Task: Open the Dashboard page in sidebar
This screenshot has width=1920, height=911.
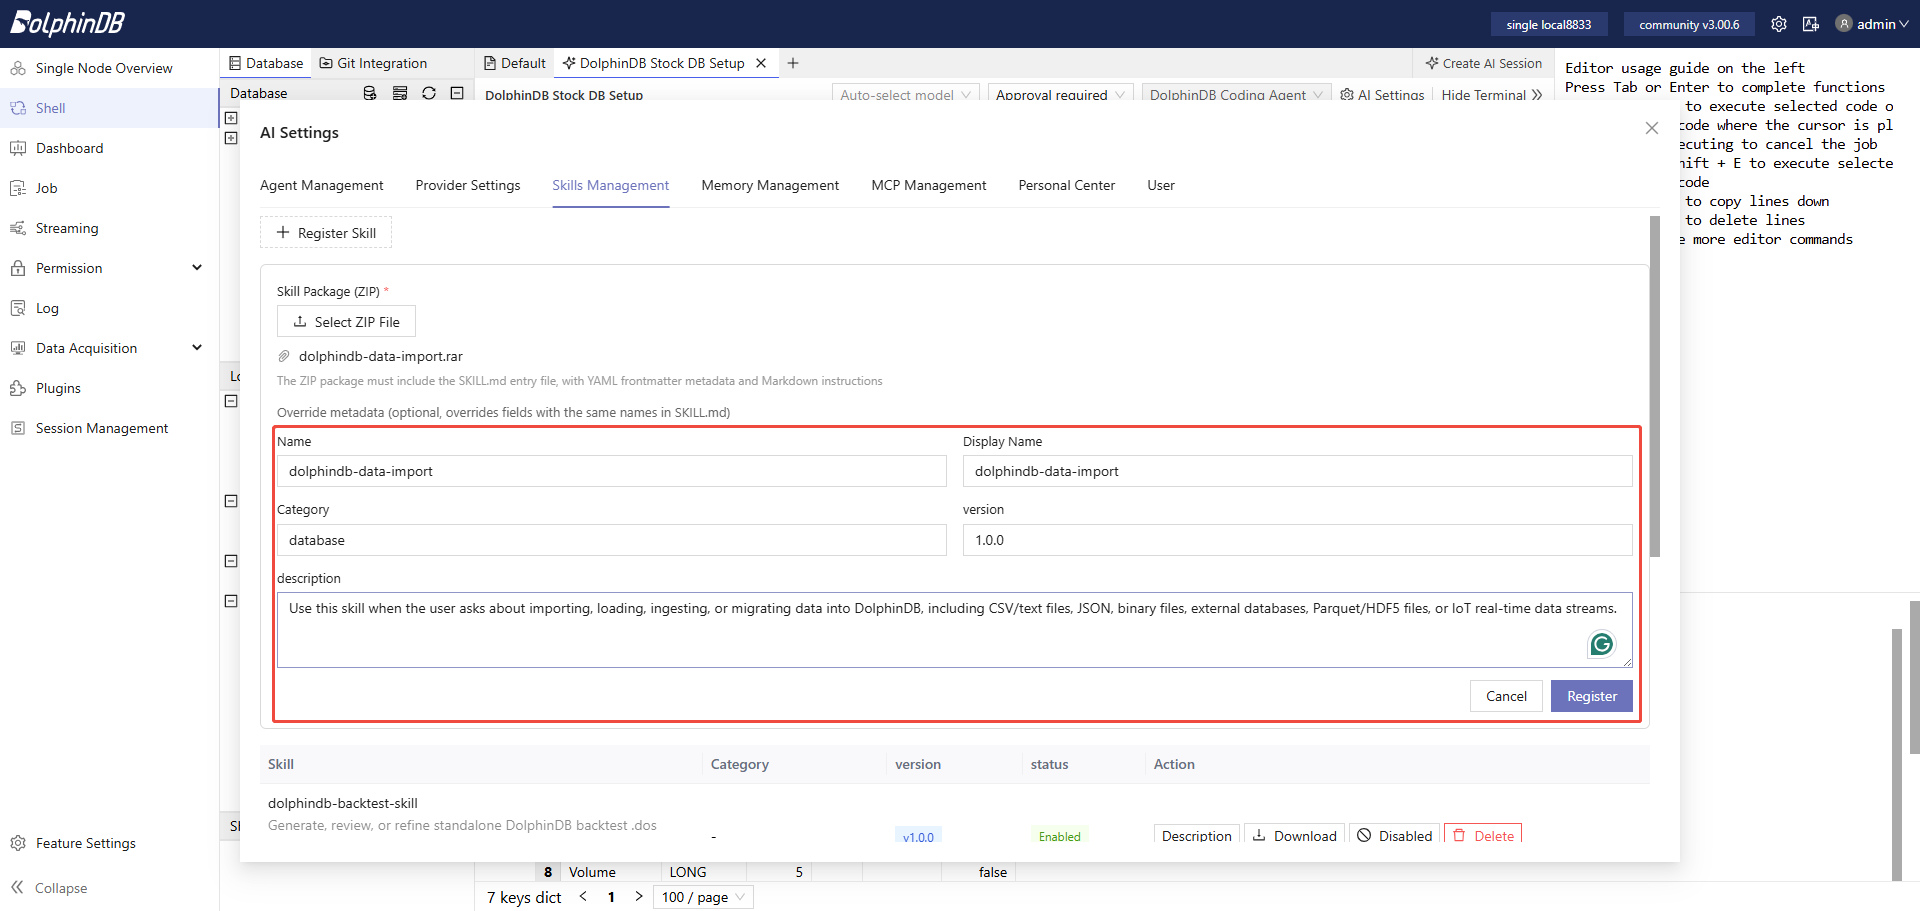Action: pyautogui.click(x=110, y=148)
